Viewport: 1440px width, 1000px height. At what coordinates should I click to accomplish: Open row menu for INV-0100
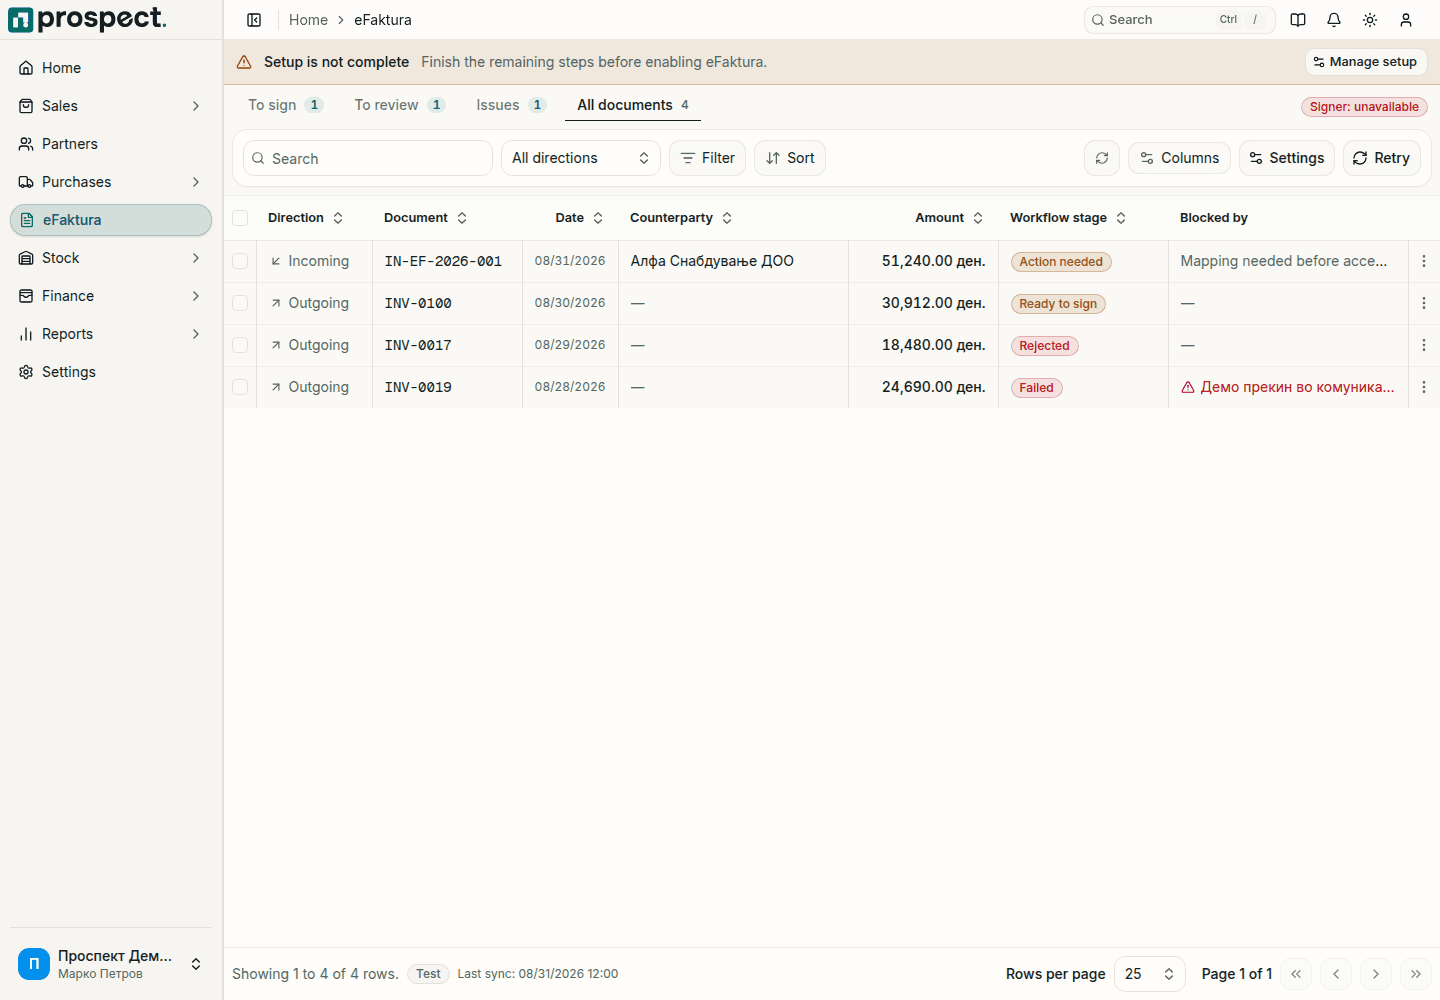1424,303
